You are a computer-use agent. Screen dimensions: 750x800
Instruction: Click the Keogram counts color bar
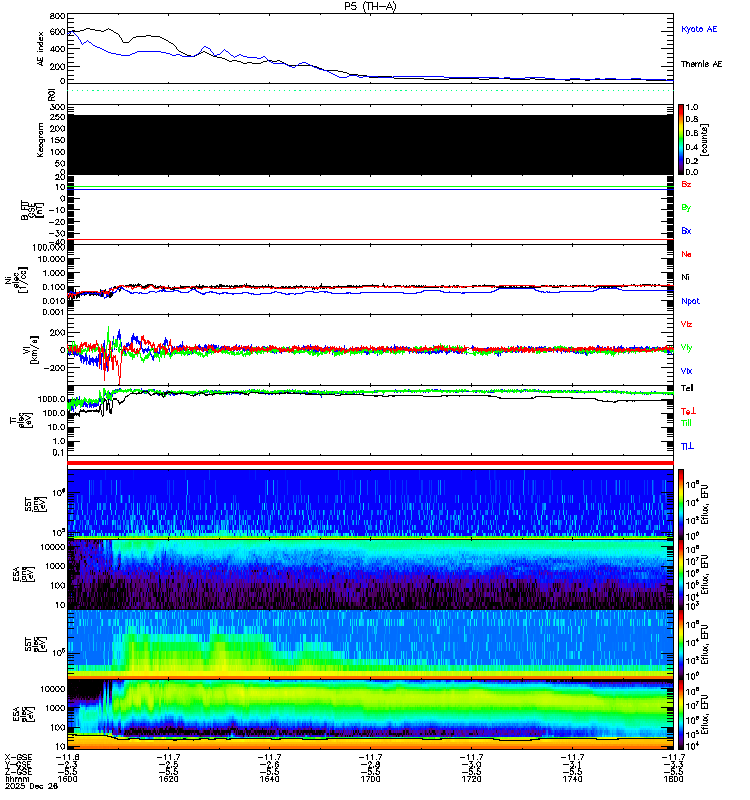(x=681, y=139)
